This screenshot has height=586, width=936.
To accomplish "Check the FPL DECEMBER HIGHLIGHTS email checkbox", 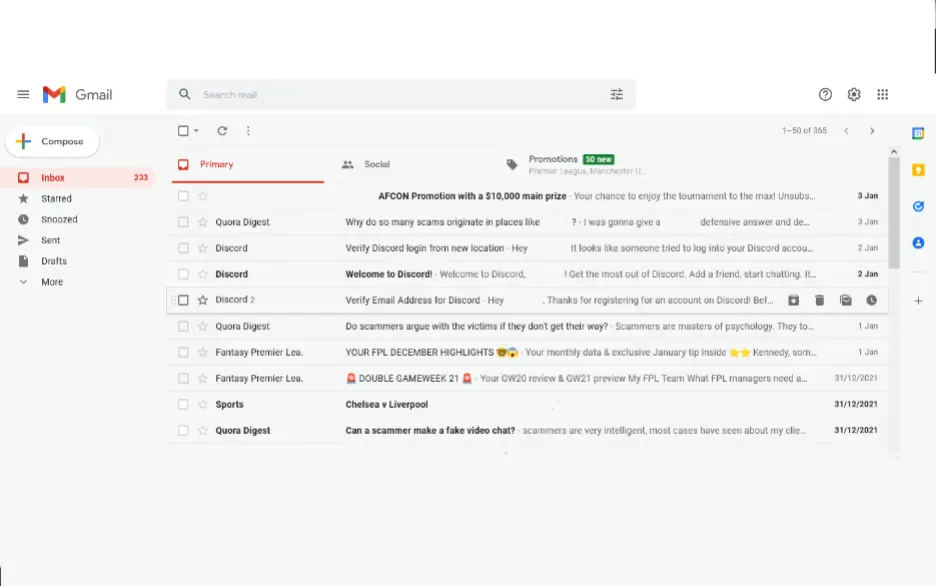I will [183, 352].
